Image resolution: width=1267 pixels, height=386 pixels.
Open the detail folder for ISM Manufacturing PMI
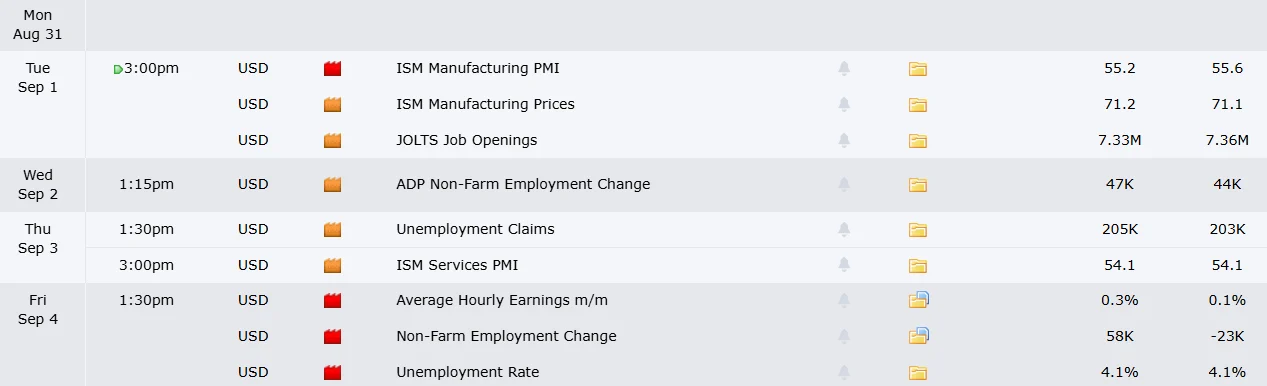(x=918, y=69)
